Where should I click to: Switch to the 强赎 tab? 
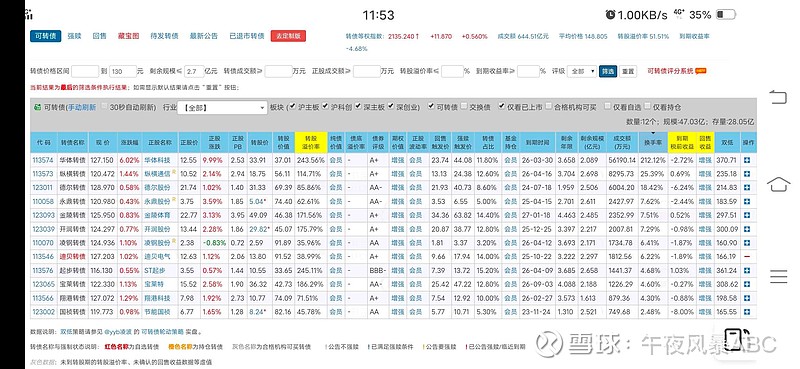coord(74,36)
